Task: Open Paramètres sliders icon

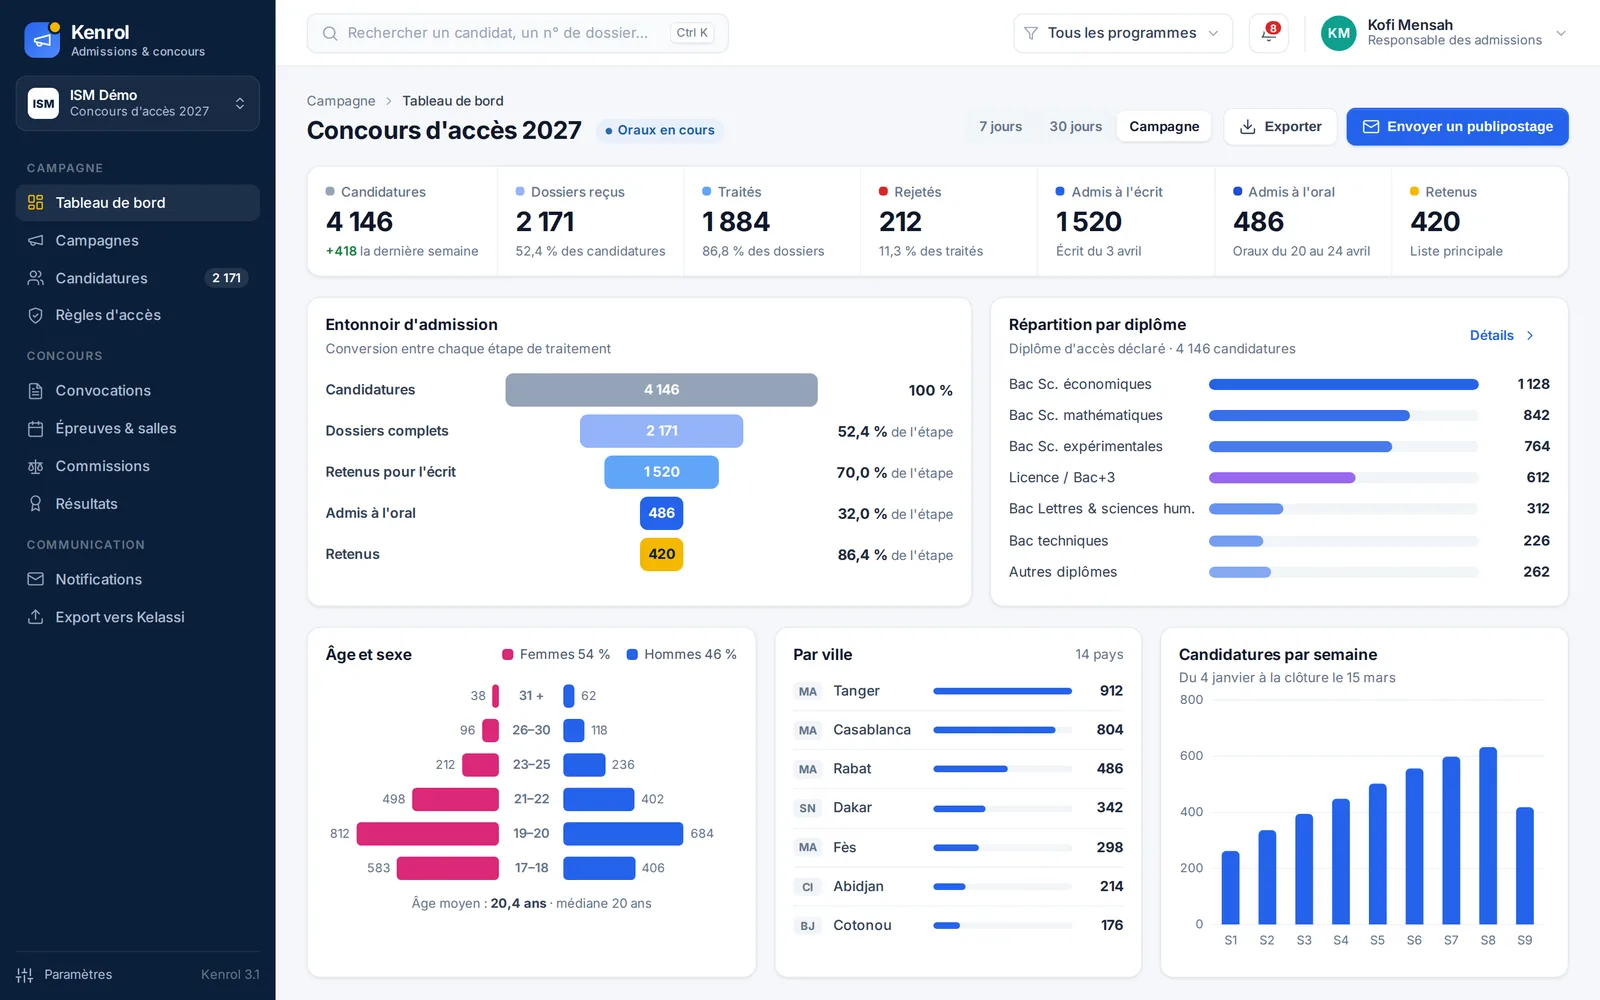Action: point(25,975)
